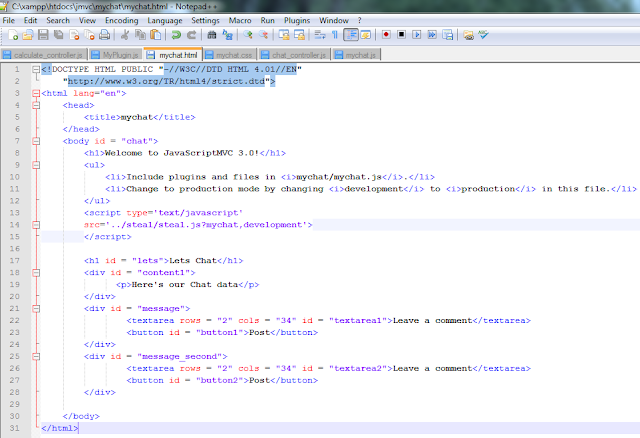Open the Search menu
The image size is (640, 438).
[58, 20]
